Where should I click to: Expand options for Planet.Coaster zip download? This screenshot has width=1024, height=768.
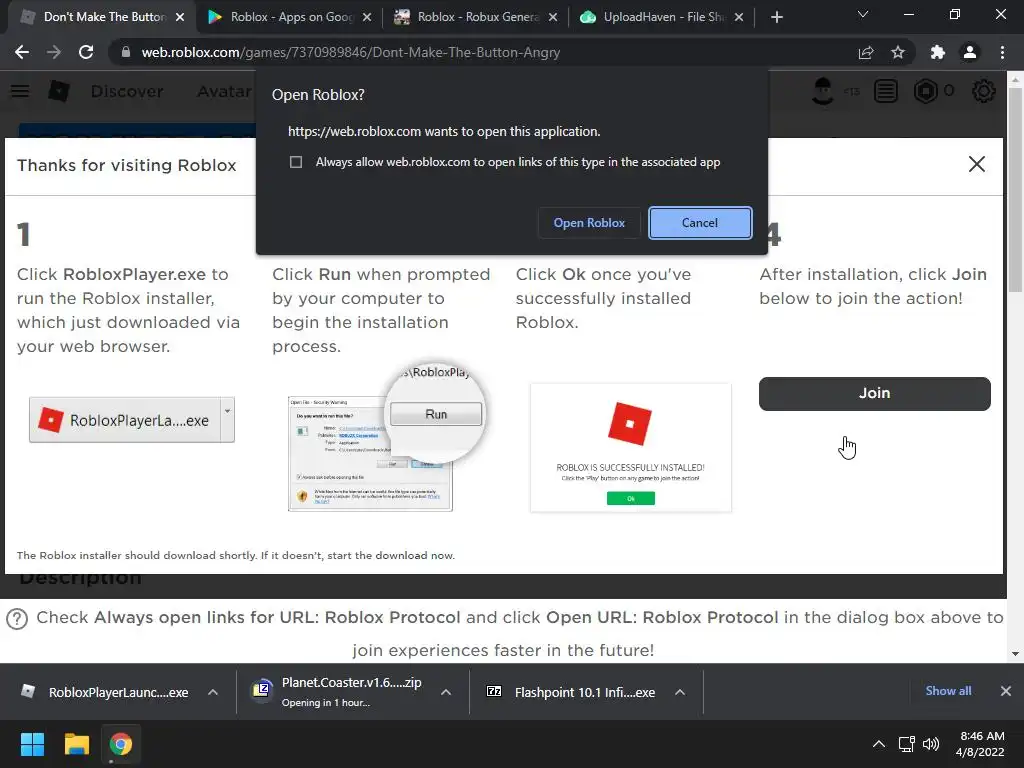[446, 692]
